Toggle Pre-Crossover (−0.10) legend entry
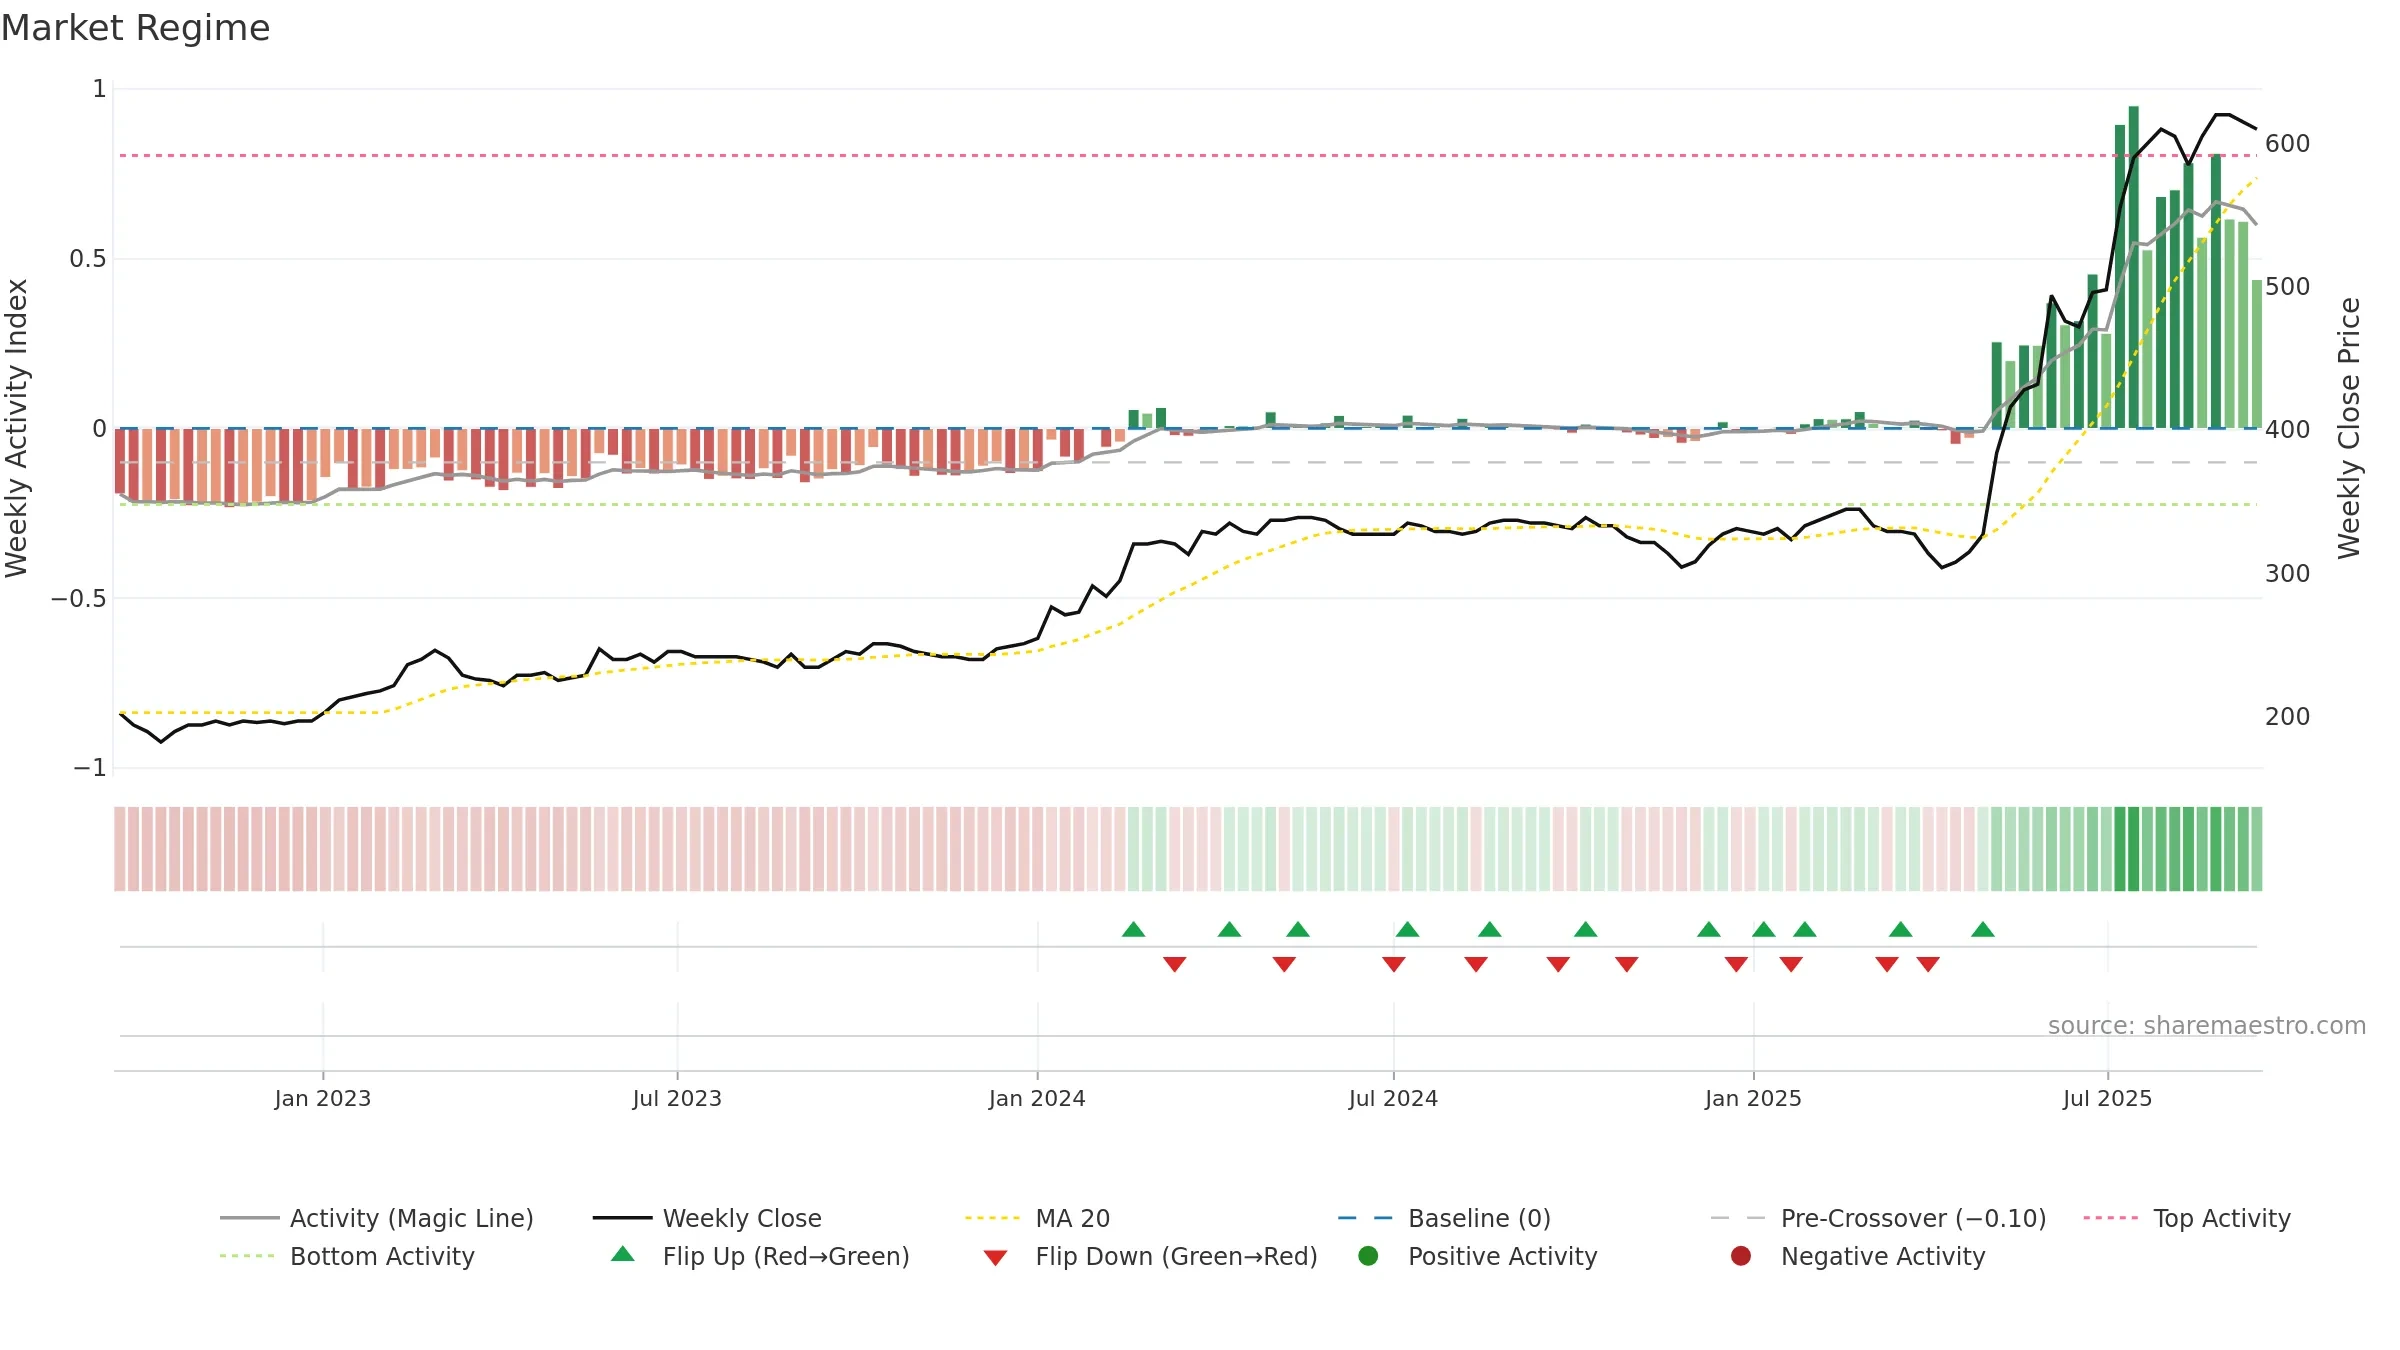Image resolution: width=2400 pixels, height=1350 pixels. point(1878,1218)
